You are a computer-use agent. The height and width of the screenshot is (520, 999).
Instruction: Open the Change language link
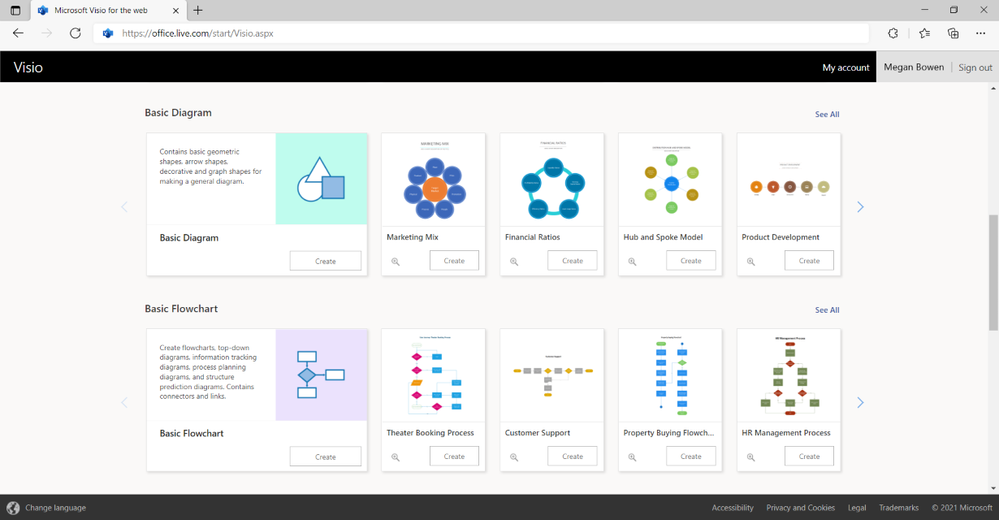pyautogui.click(x=55, y=508)
